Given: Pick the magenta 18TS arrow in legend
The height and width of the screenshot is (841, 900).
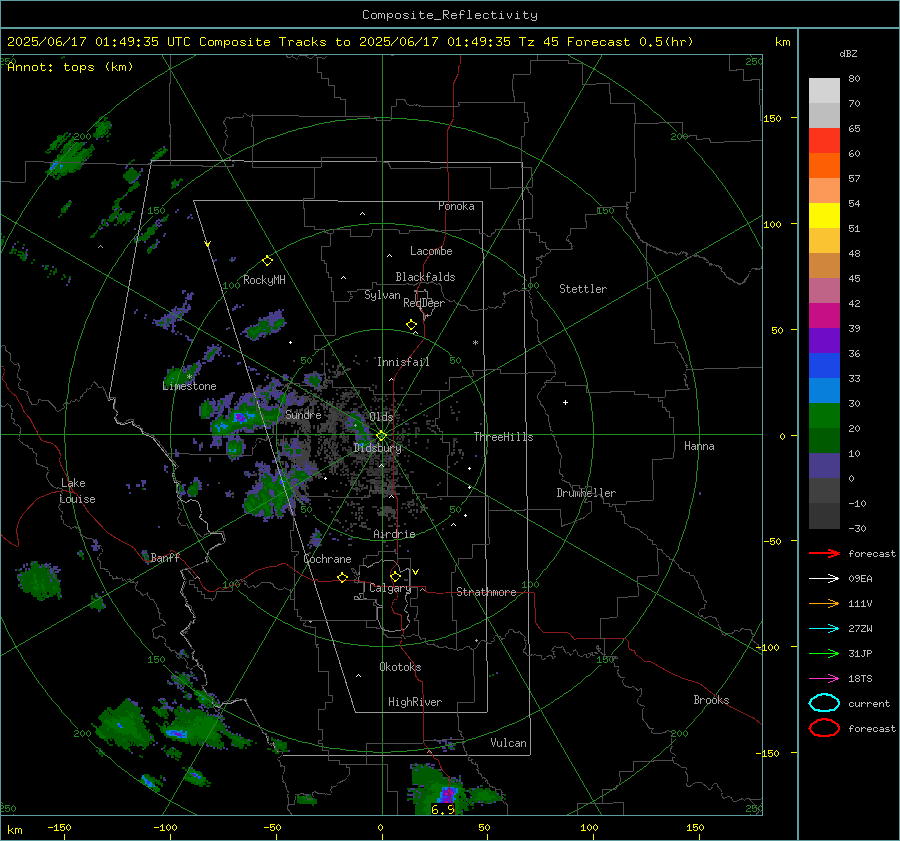Looking at the screenshot, I should coord(824,679).
